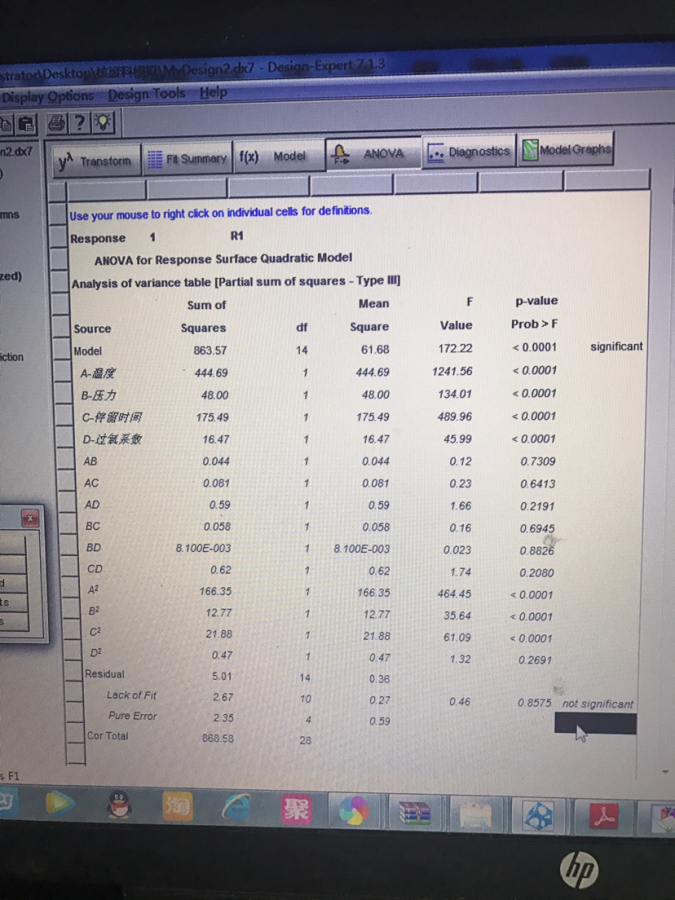The width and height of the screenshot is (675, 900).
Task: Open the Diagnostics tab
Action: pyautogui.click(x=469, y=152)
